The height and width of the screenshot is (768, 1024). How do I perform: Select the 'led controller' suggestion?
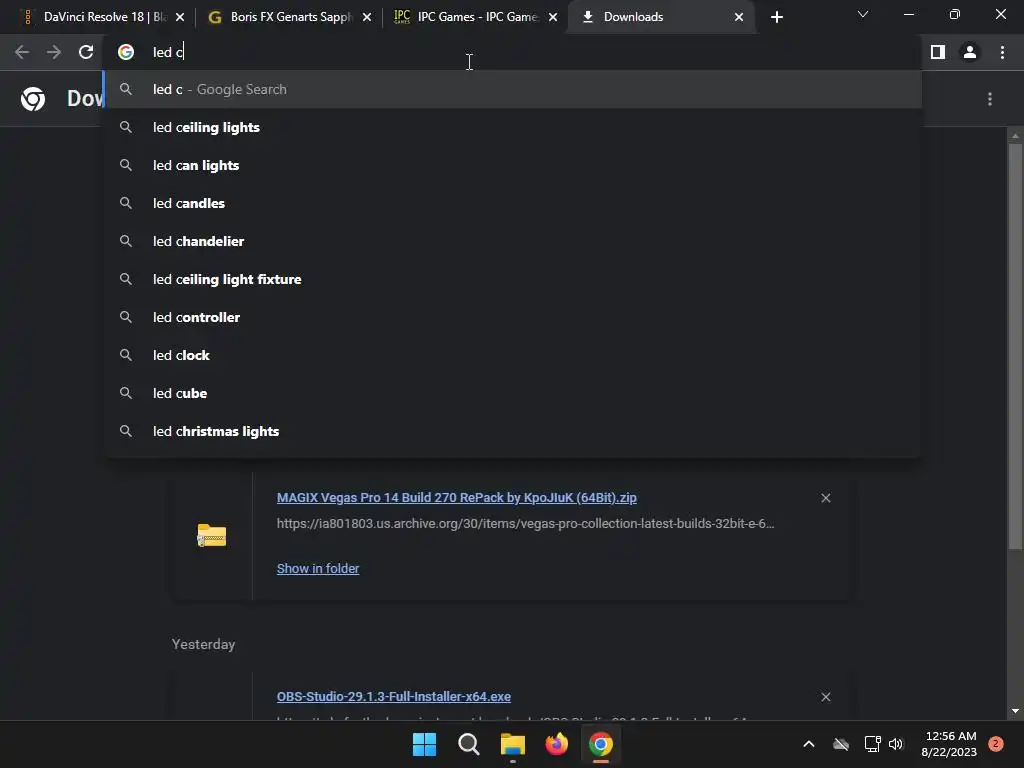pos(513,317)
